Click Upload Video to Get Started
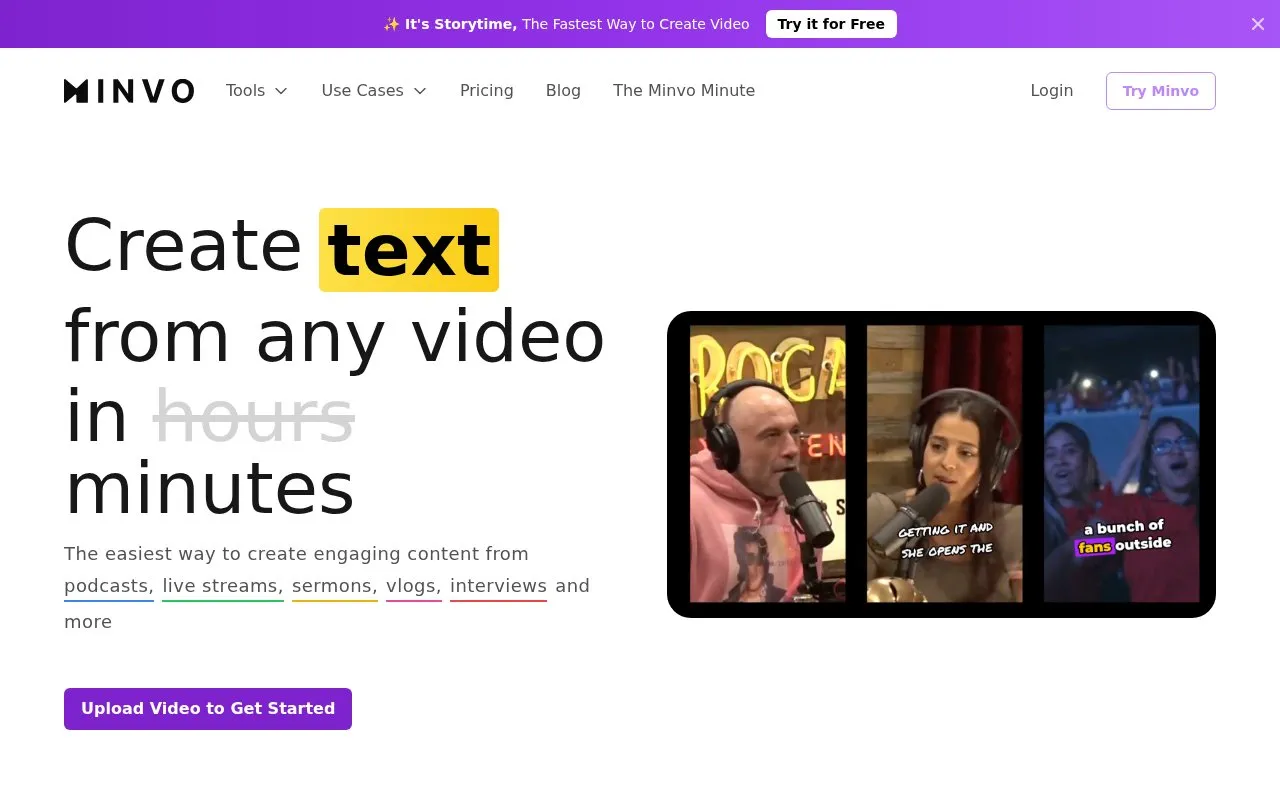This screenshot has height=800, width=1280. [208, 709]
